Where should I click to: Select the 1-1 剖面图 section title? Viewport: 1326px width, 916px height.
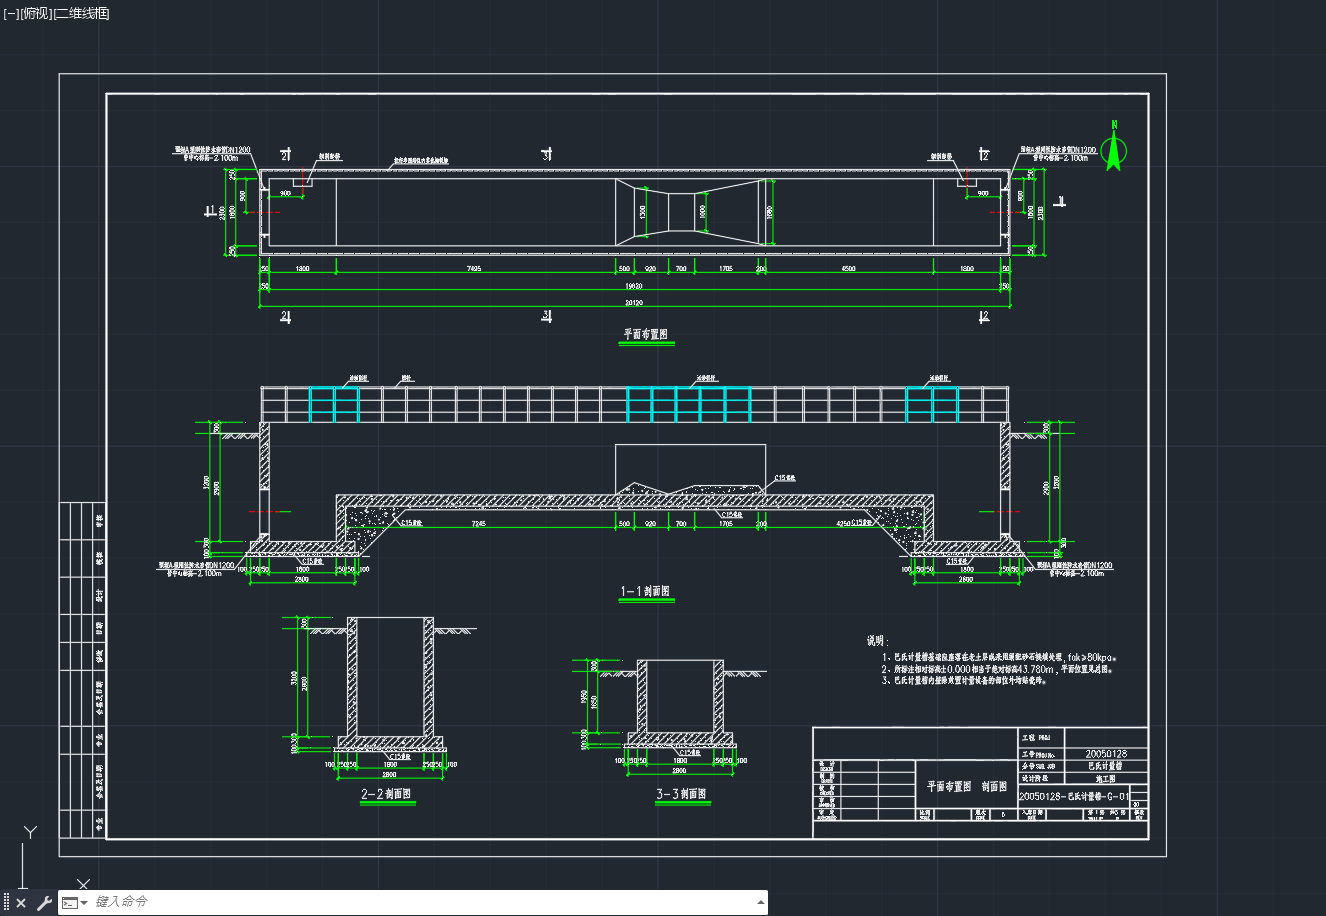coord(646,591)
